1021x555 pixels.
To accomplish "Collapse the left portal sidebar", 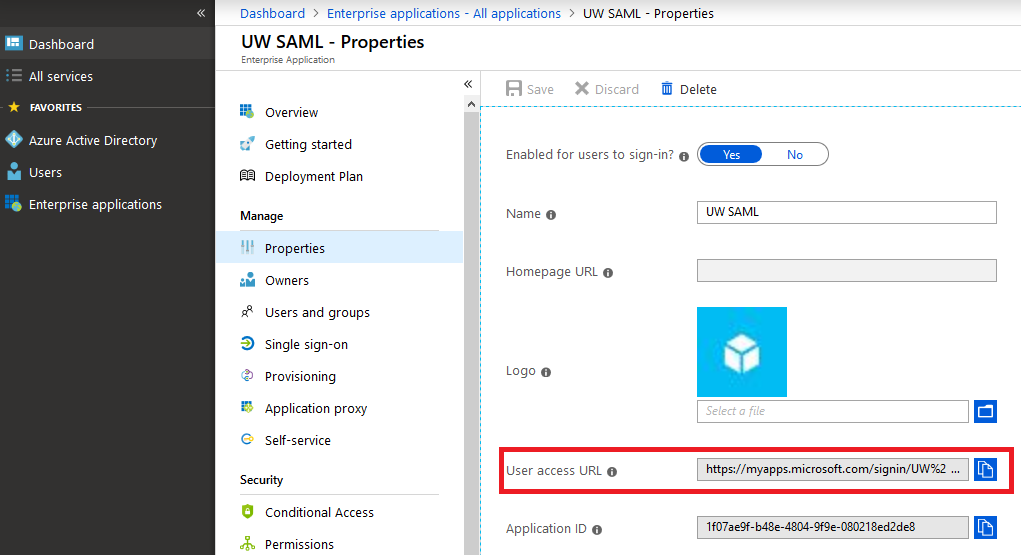I will pos(201,13).
